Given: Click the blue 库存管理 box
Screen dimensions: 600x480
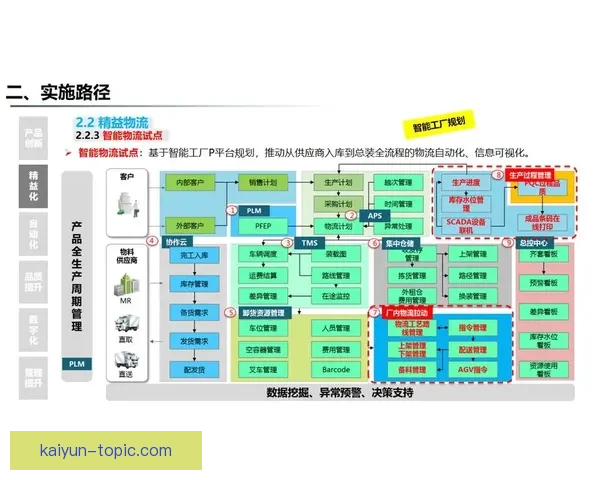Looking at the screenshot, I should click(x=194, y=284).
